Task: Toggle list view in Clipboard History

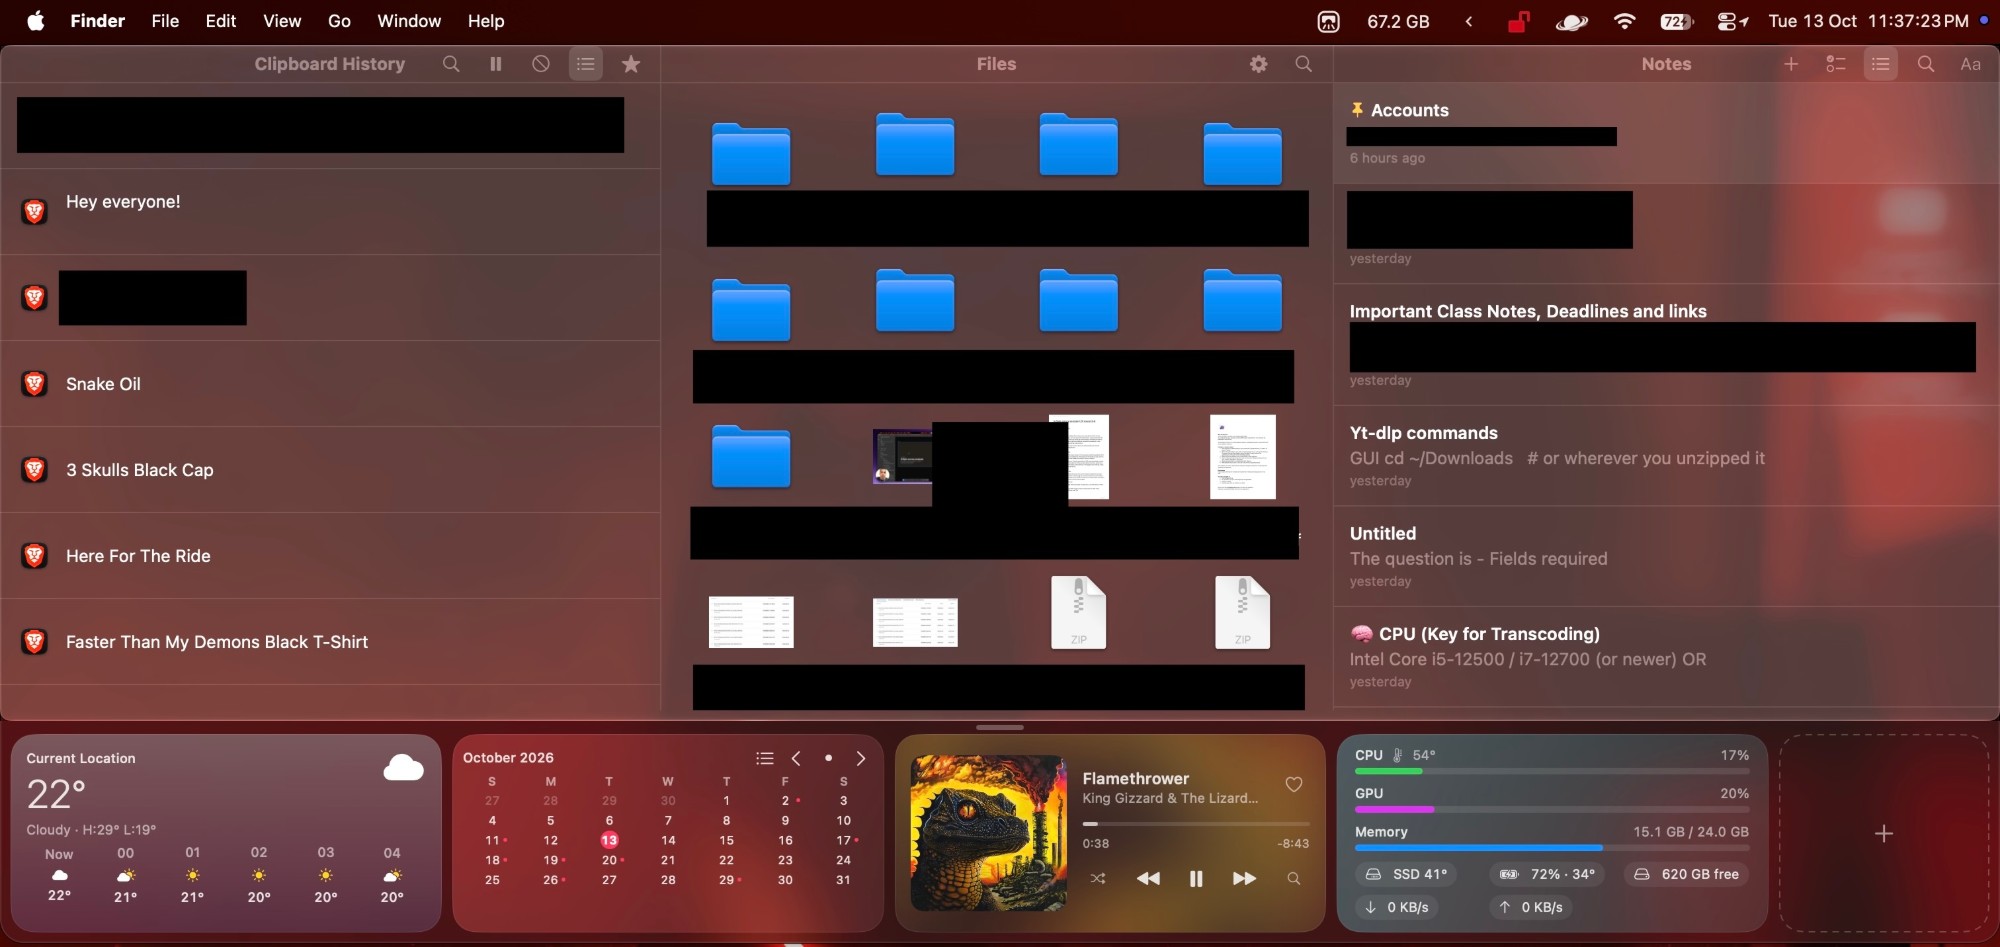Action: tap(586, 64)
